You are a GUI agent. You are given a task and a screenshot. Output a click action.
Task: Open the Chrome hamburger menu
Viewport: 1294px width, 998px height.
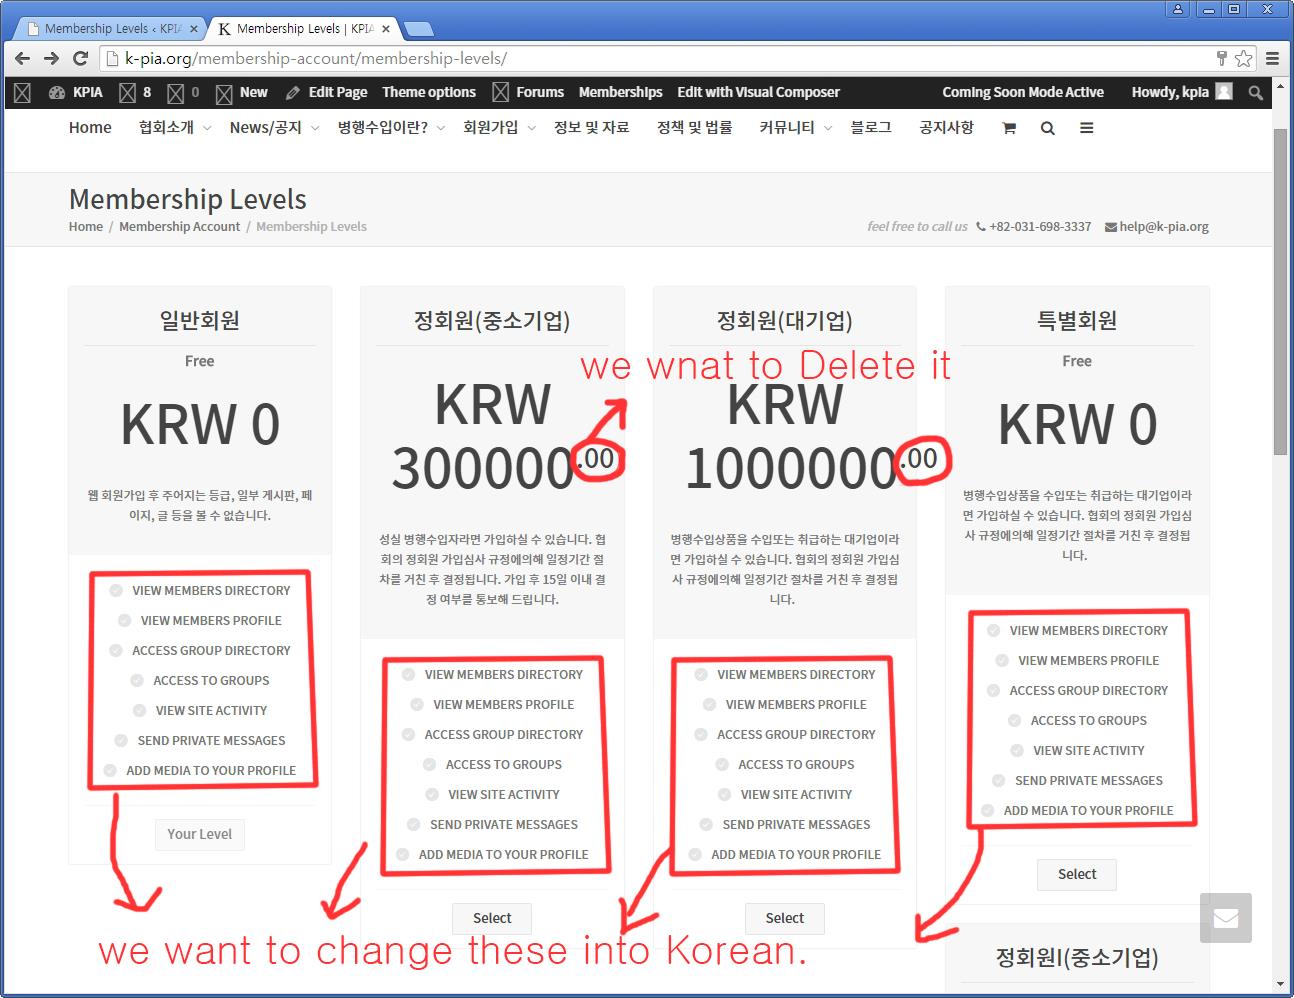[1272, 59]
